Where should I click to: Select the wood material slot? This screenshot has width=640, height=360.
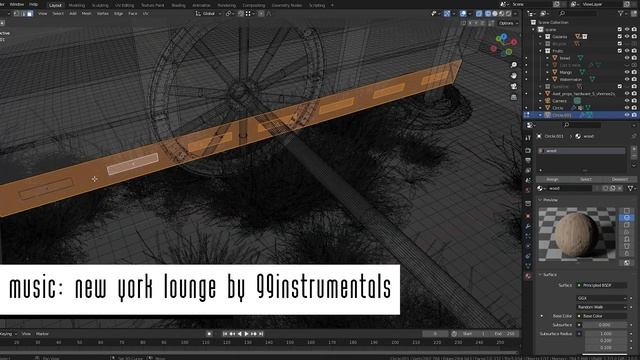click(x=582, y=151)
